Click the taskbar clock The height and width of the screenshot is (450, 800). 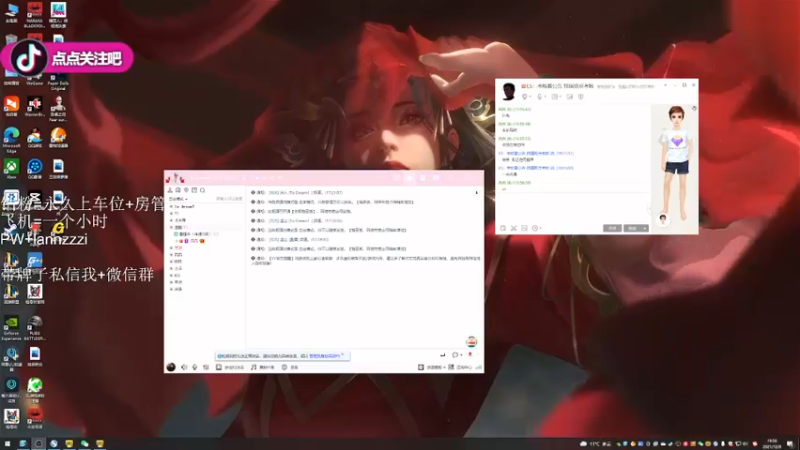tap(771, 443)
